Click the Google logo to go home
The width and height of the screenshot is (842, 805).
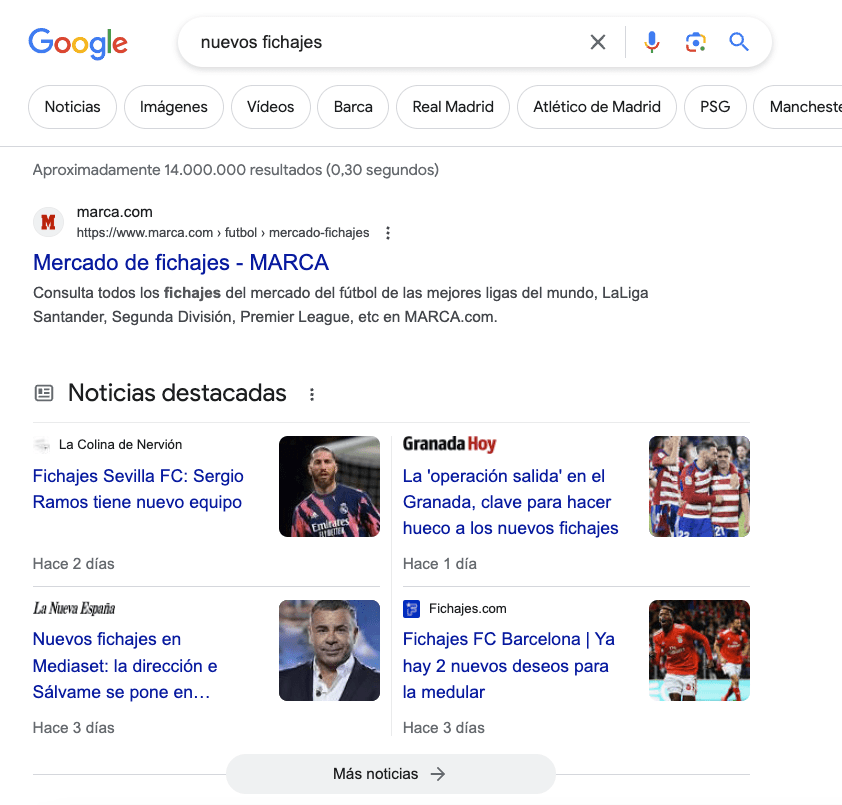pyautogui.click(x=78, y=43)
